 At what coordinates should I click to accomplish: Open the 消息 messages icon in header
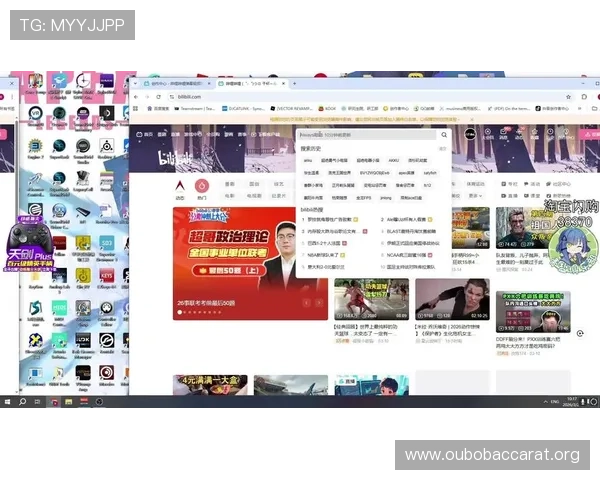504,134
